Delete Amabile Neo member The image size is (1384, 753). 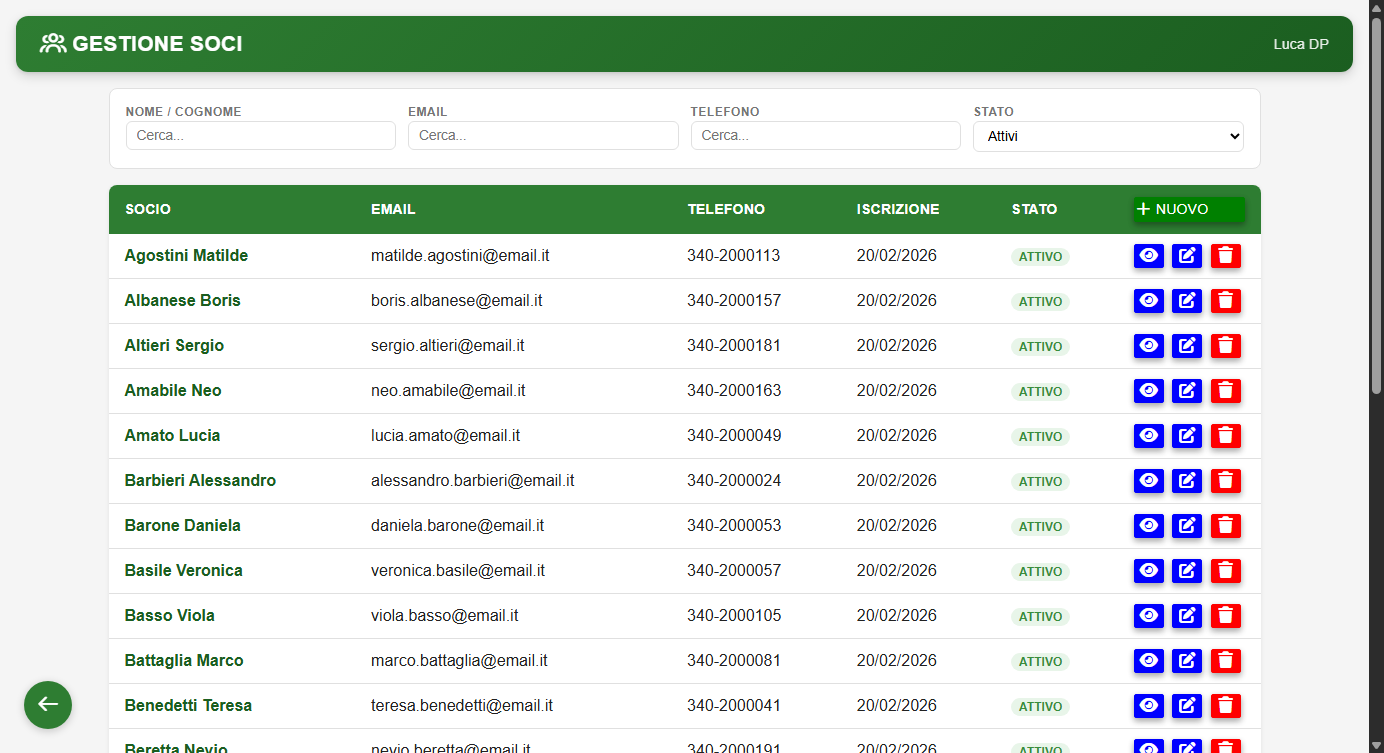(x=1226, y=391)
